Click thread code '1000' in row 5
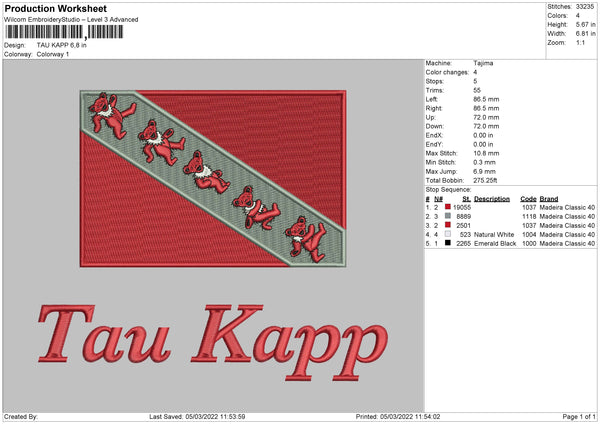Image resolution: width=600 pixels, height=424 pixels. pyautogui.click(x=529, y=243)
